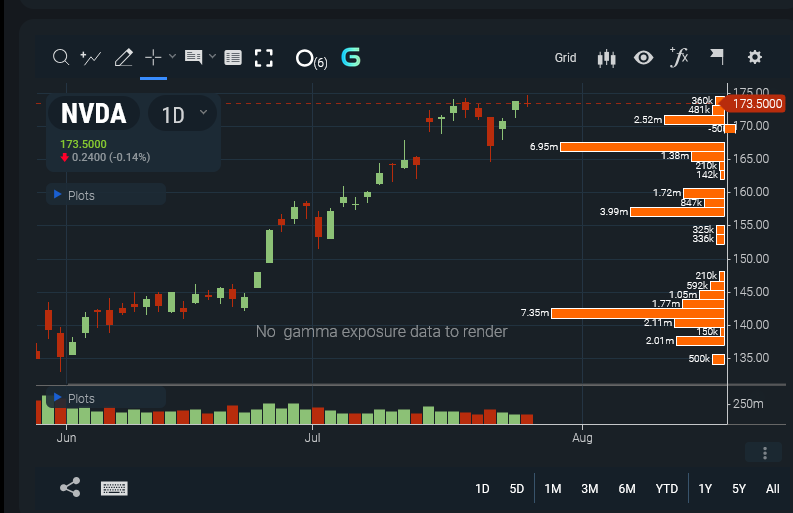The image size is (793, 513).
Task: Click the 250m volume axis label
Action: [x=748, y=404]
